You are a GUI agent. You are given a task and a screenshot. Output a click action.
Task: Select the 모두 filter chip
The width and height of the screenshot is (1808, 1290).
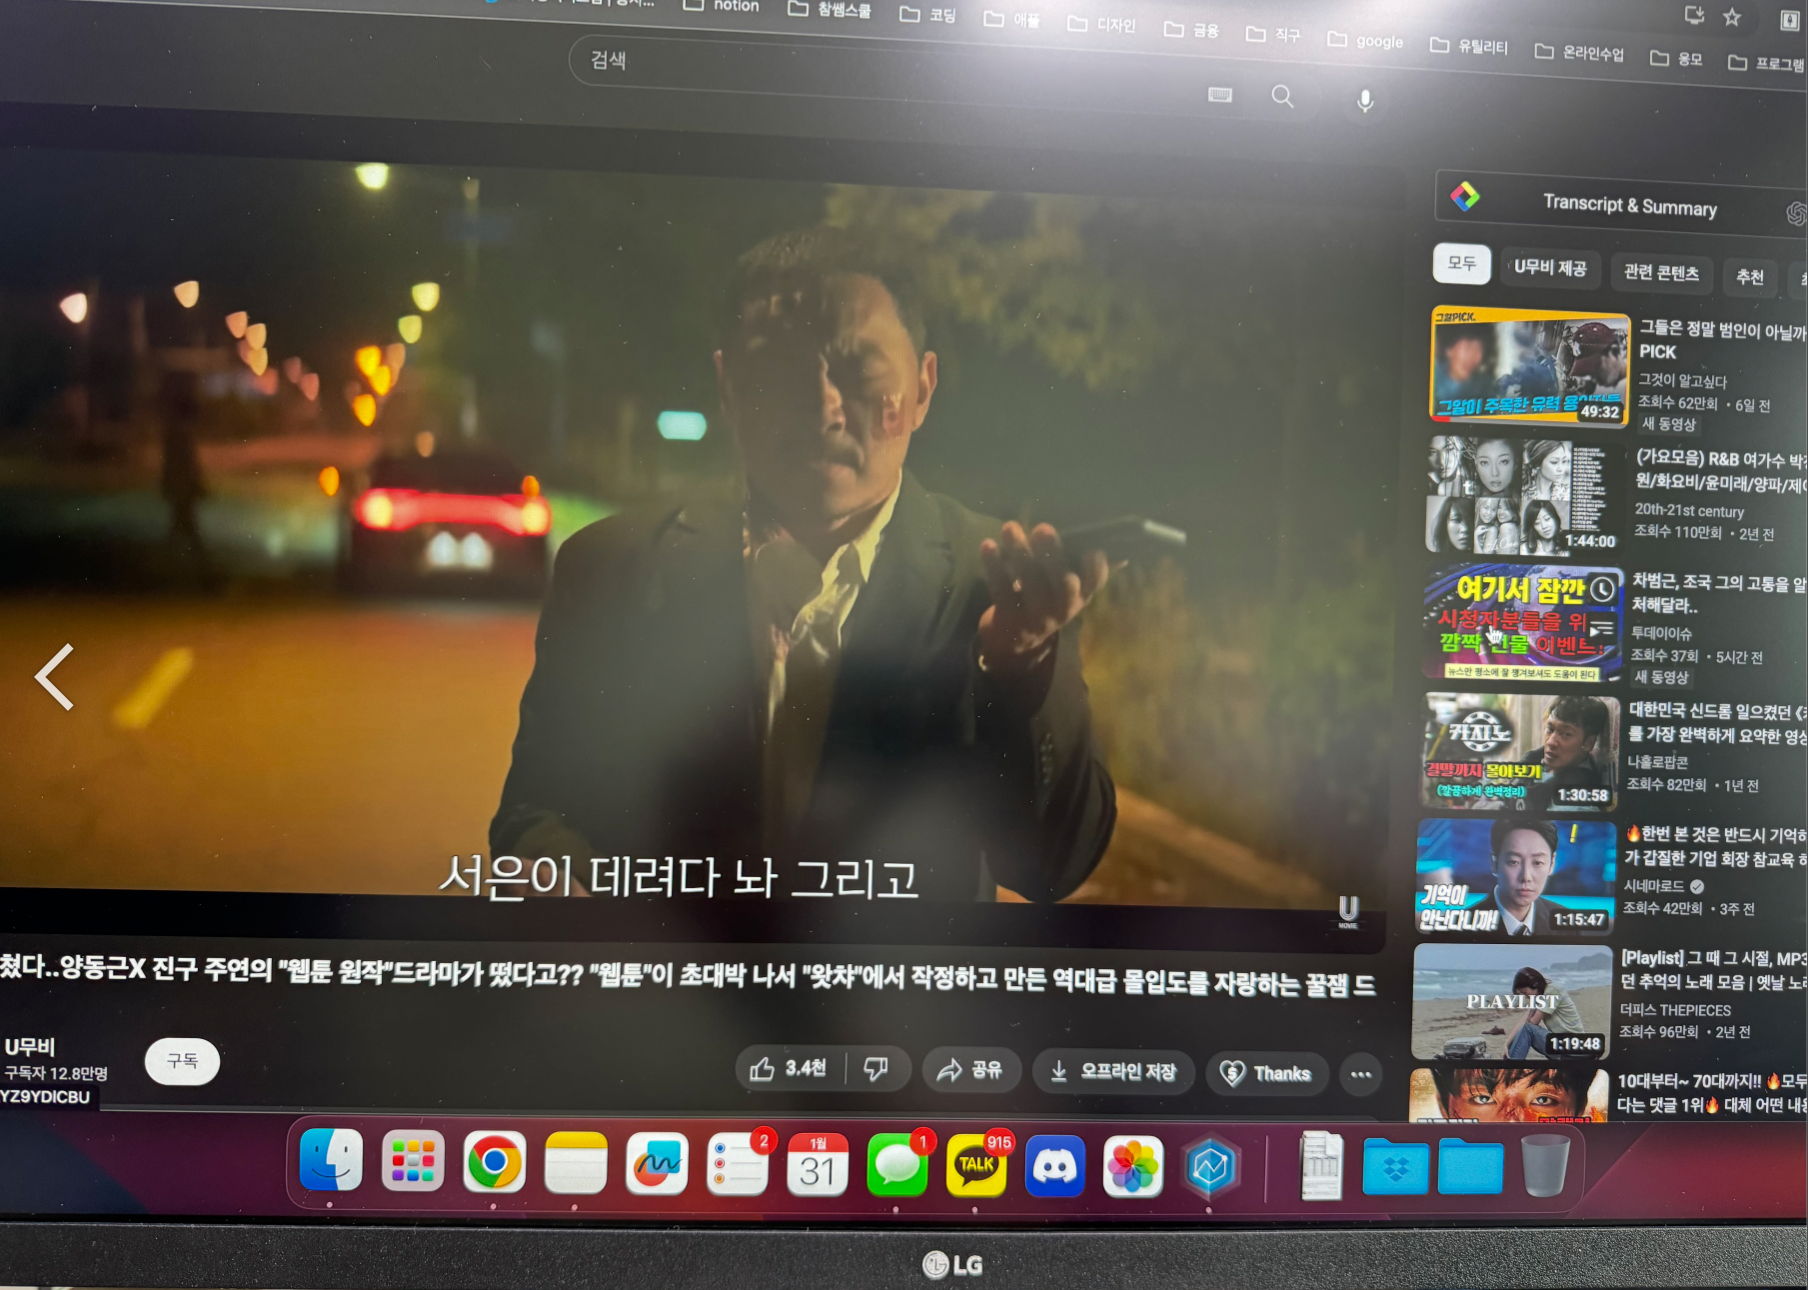(x=1461, y=263)
